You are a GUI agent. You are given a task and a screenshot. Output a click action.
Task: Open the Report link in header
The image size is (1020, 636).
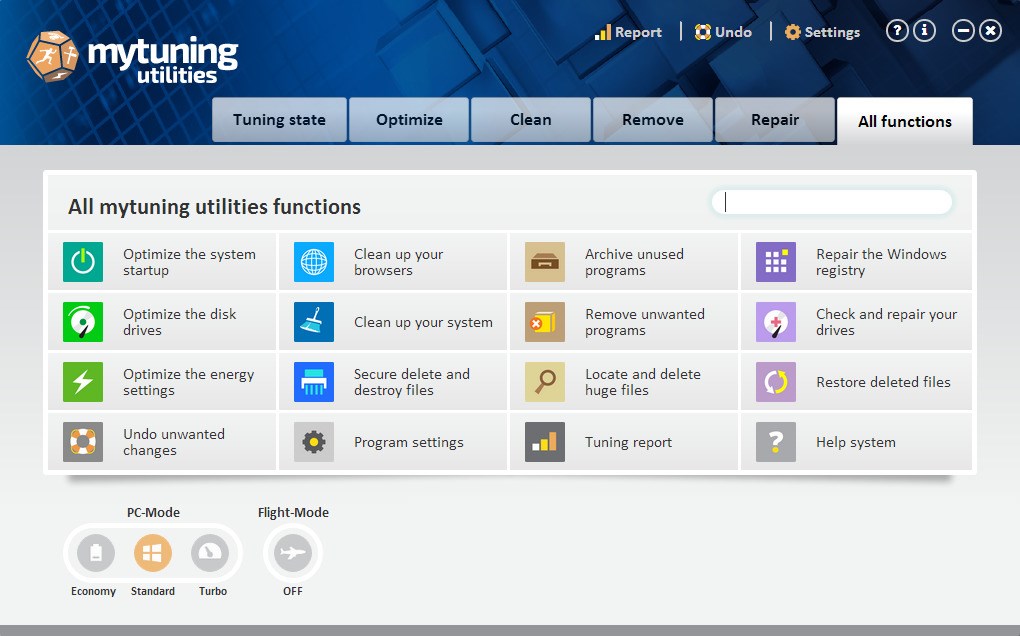(628, 32)
